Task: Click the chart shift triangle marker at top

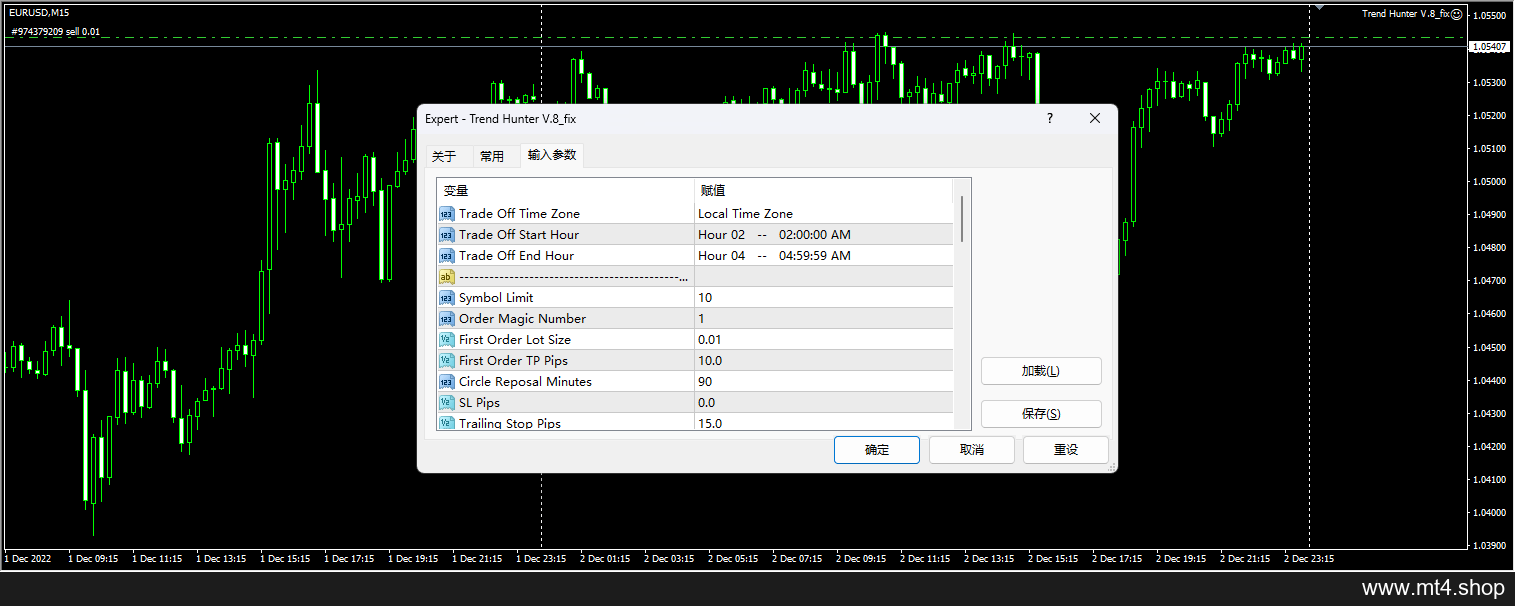Action: tap(1319, 7)
